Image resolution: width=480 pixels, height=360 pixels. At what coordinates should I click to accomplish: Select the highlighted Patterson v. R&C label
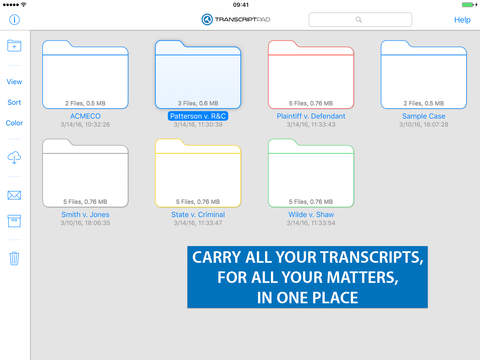[x=198, y=116]
